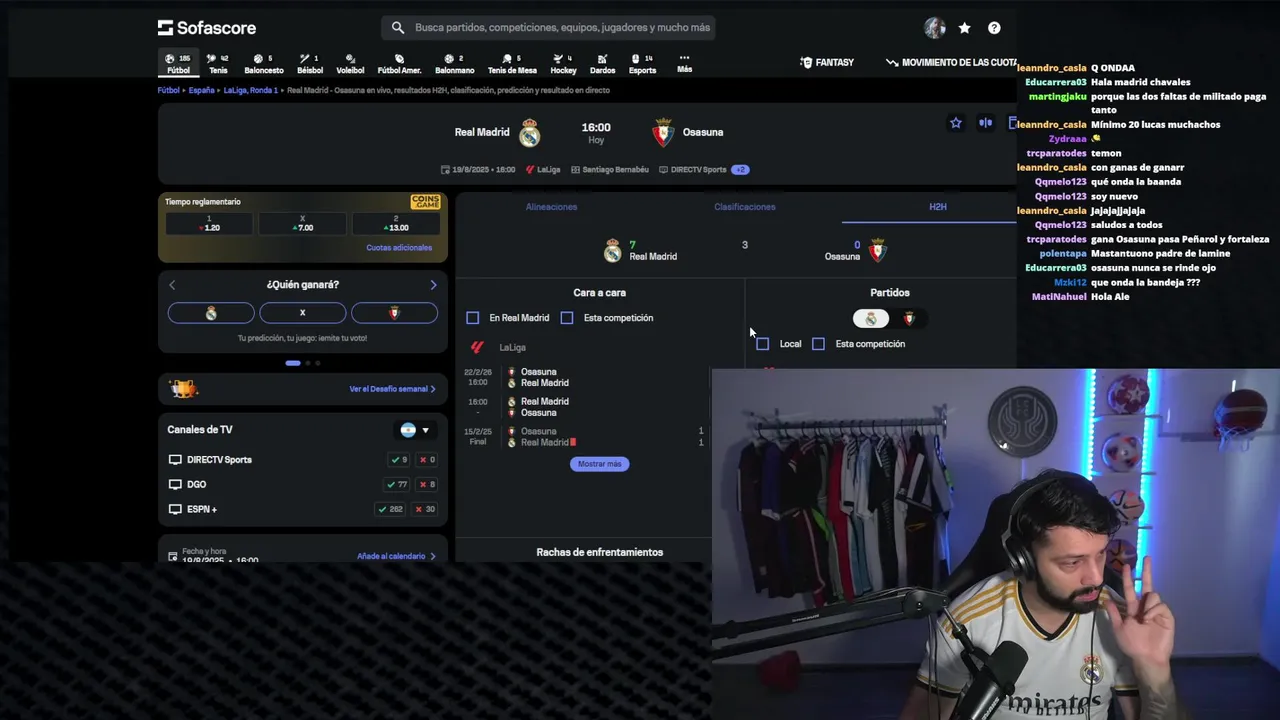This screenshot has width=1280, height=720.
Task: Click green check vote for DIRECTV Sports
Action: [x=399, y=460]
